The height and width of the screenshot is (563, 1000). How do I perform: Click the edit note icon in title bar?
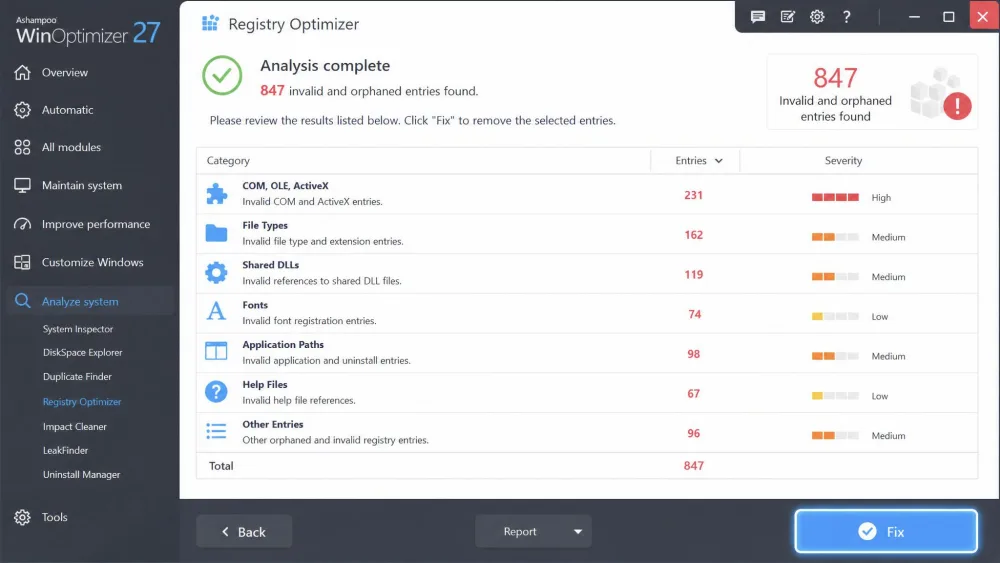click(x=788, y=17)
